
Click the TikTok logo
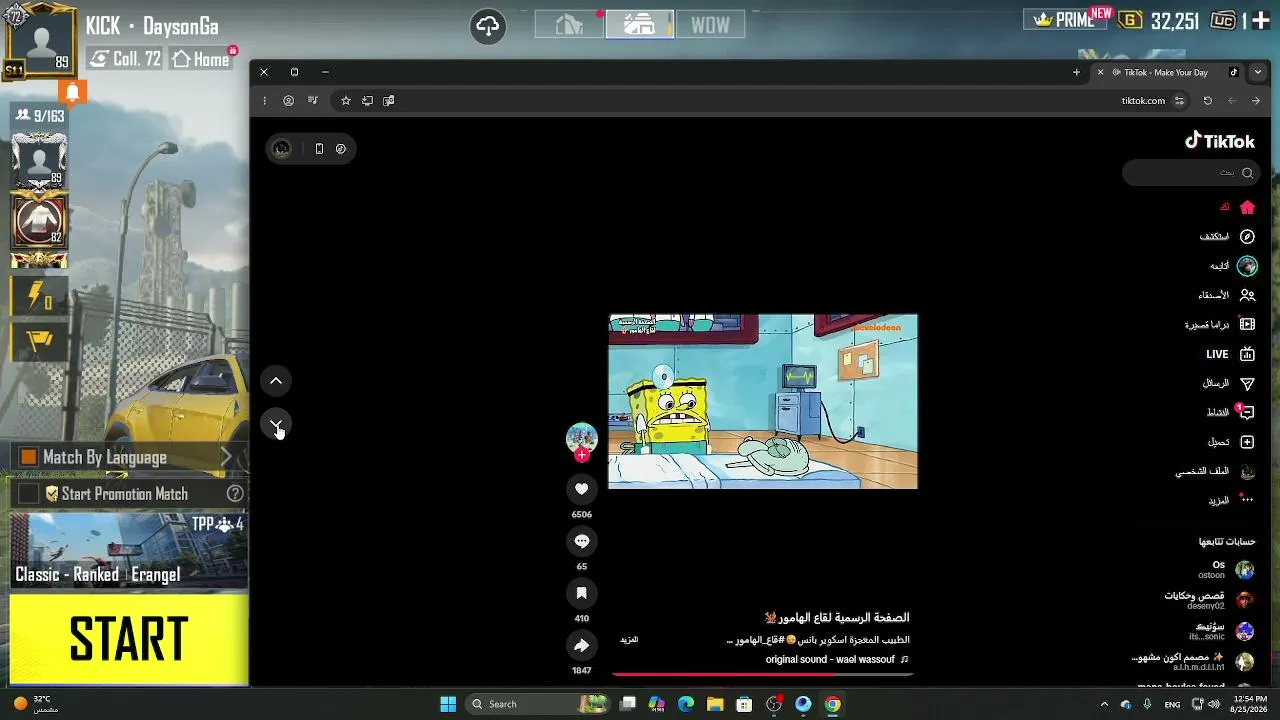[x=1219, y=141]
